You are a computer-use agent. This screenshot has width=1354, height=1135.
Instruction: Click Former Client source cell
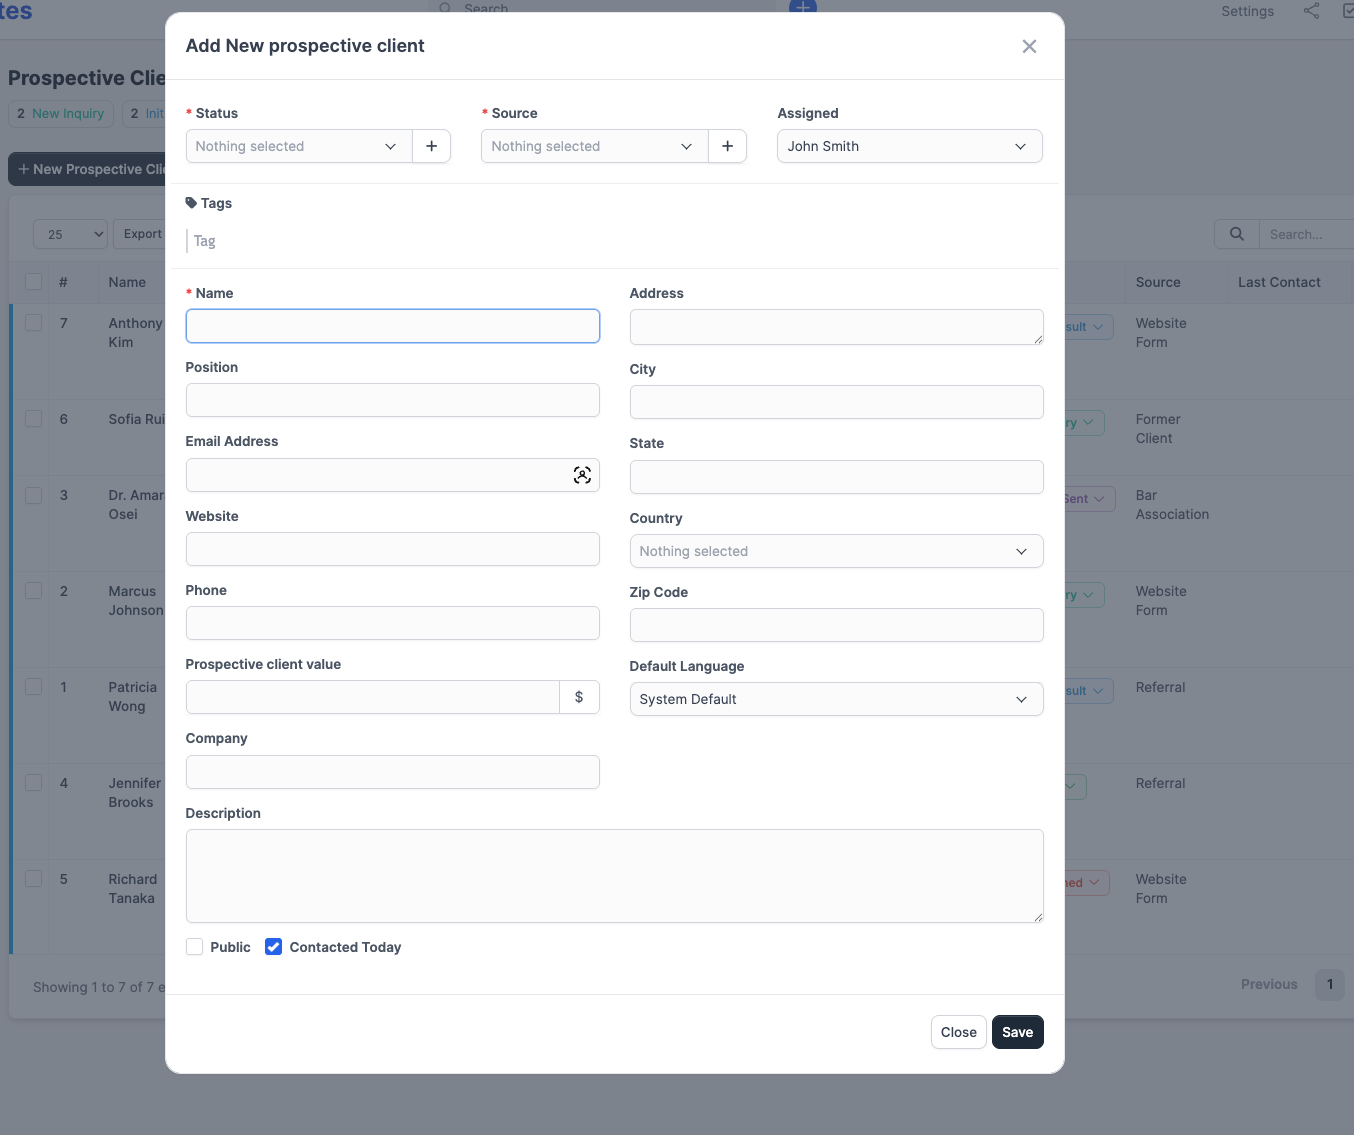(1158, 429)
